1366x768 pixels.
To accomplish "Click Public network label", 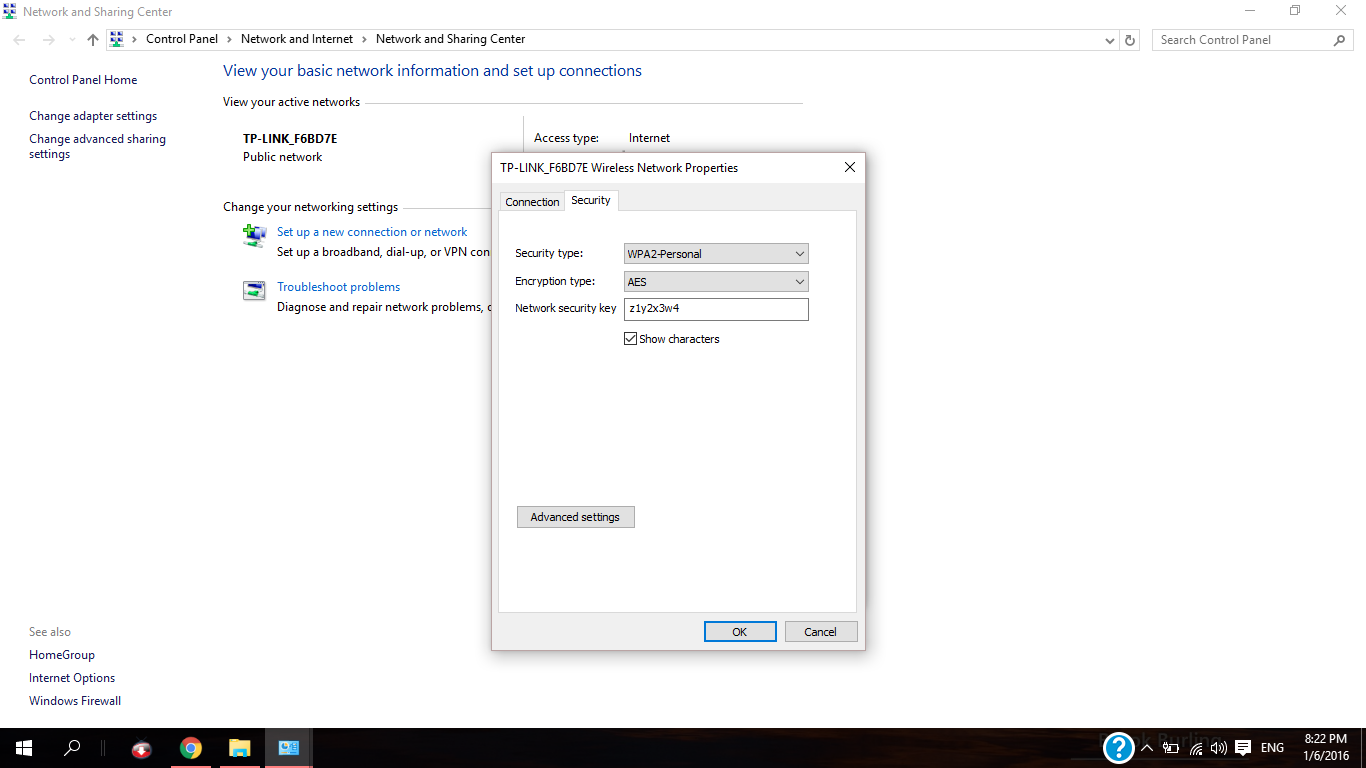I will (283, 157).
